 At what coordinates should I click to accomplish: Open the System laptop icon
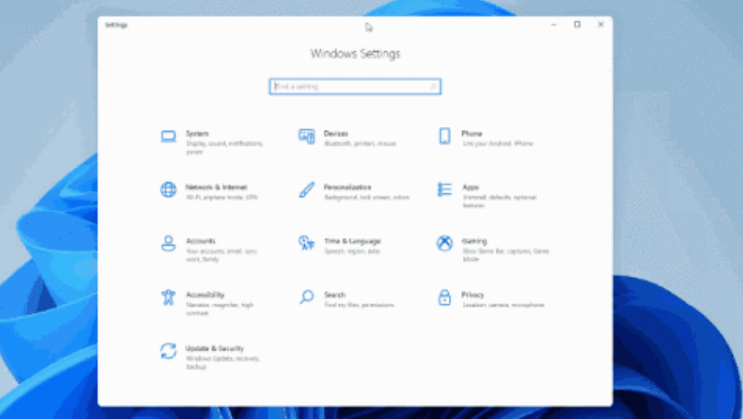(x=168, y=137)
